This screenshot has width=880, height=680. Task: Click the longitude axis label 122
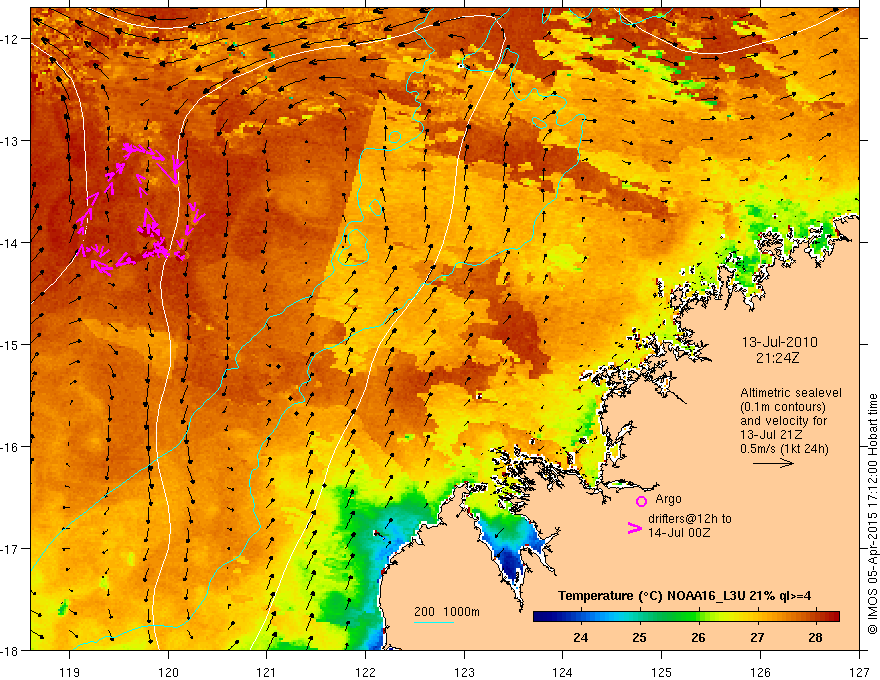tap(365, 672)
